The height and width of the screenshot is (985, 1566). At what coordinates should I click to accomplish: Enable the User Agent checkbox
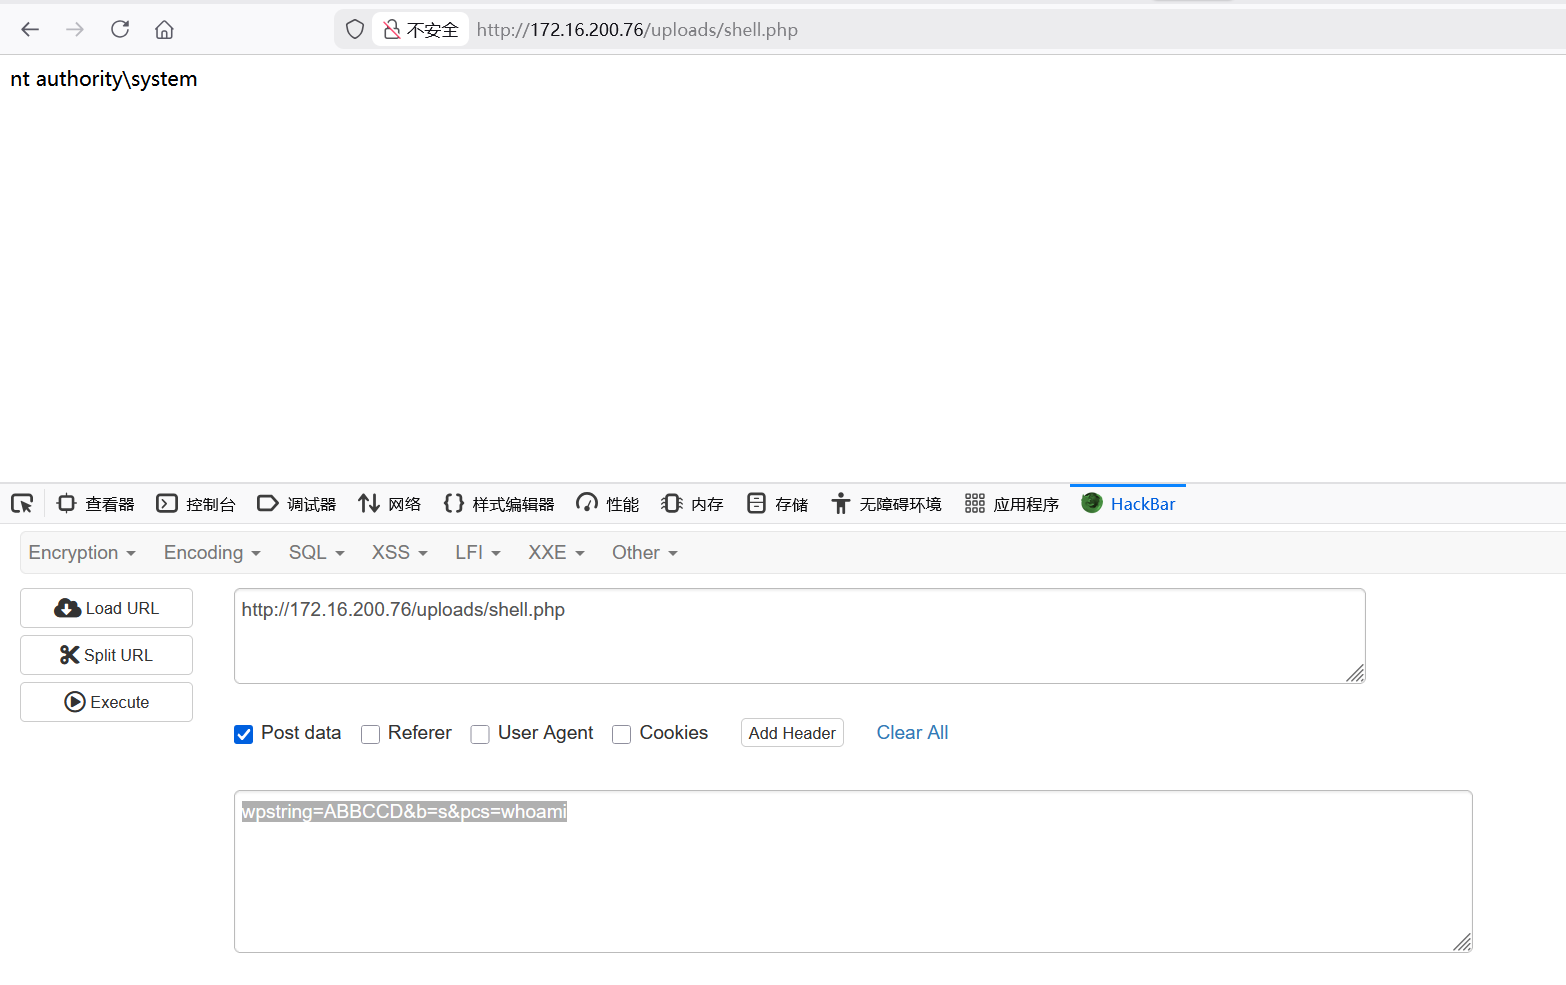[480, 734]
